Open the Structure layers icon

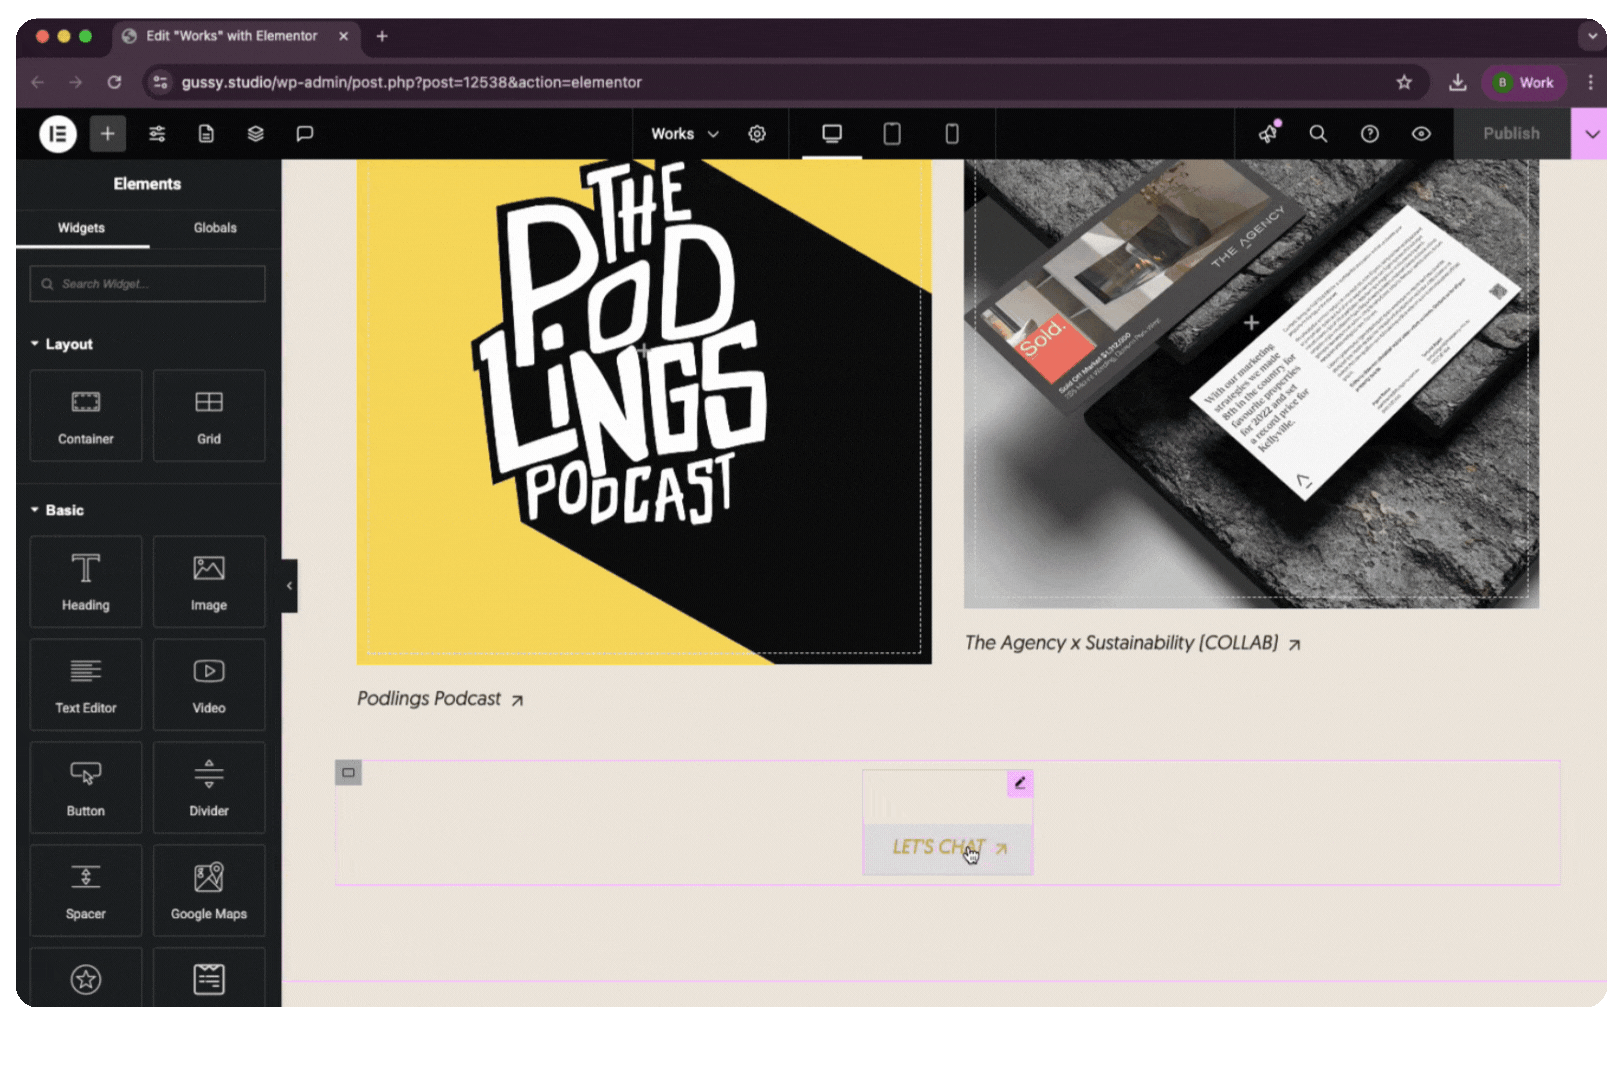pos(256,134)
